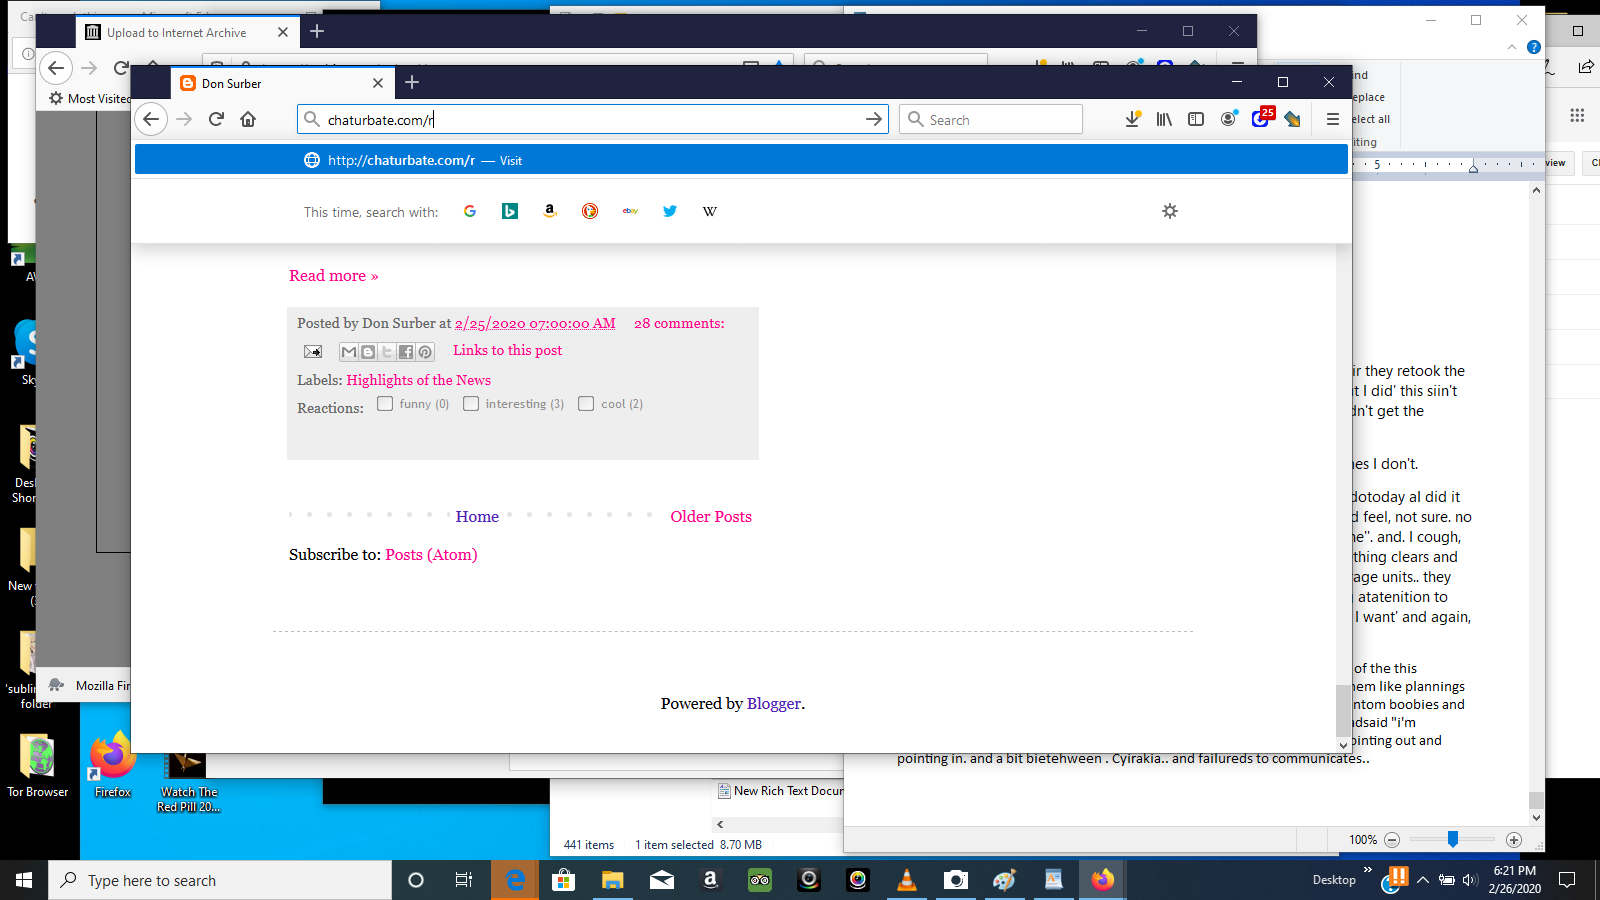Screen dimensions: 1600x900
Task: Search this time with Wikipedia
Action: coord(710,211)
